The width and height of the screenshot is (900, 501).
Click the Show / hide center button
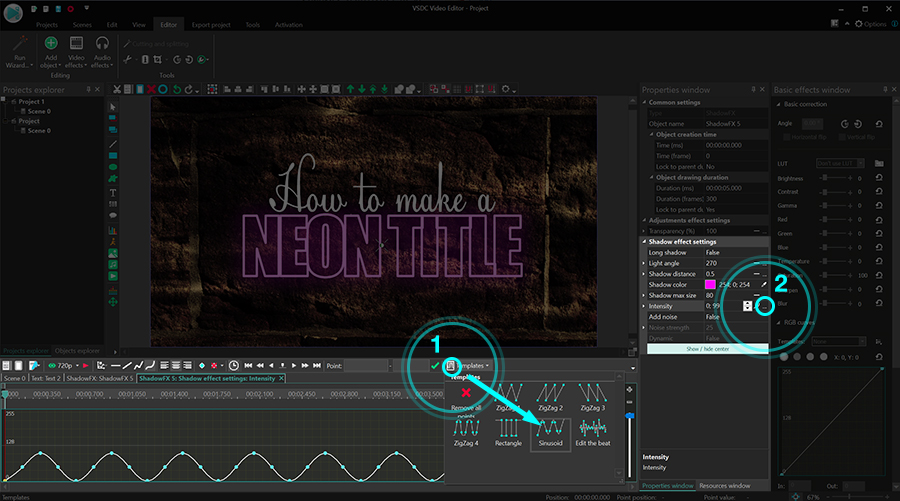(706, 349)
